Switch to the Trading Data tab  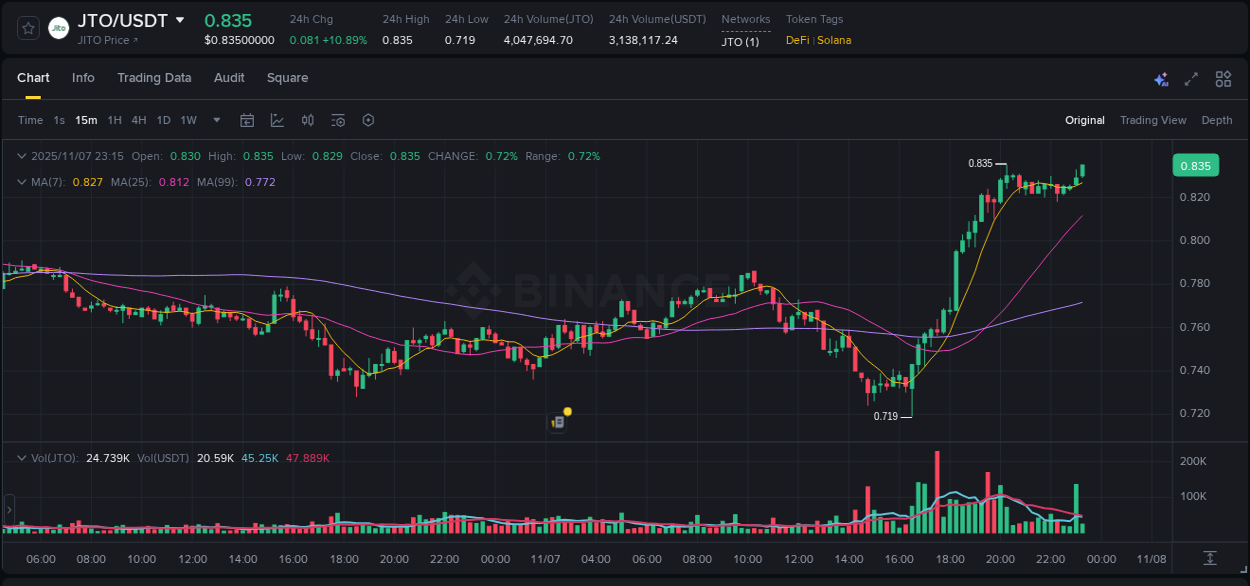[154, 77]
